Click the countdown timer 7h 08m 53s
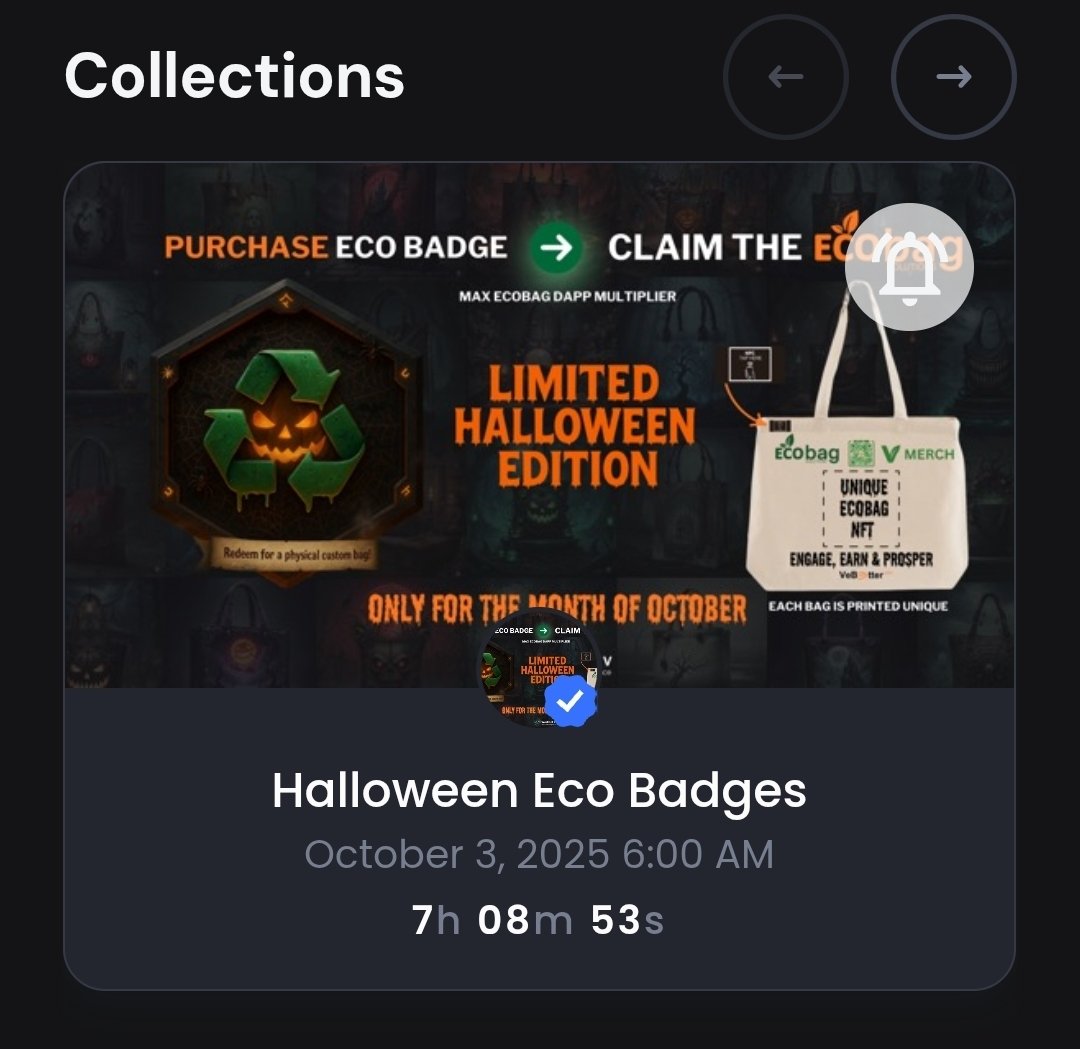The image size is (1080, 1049). point(539,919)
